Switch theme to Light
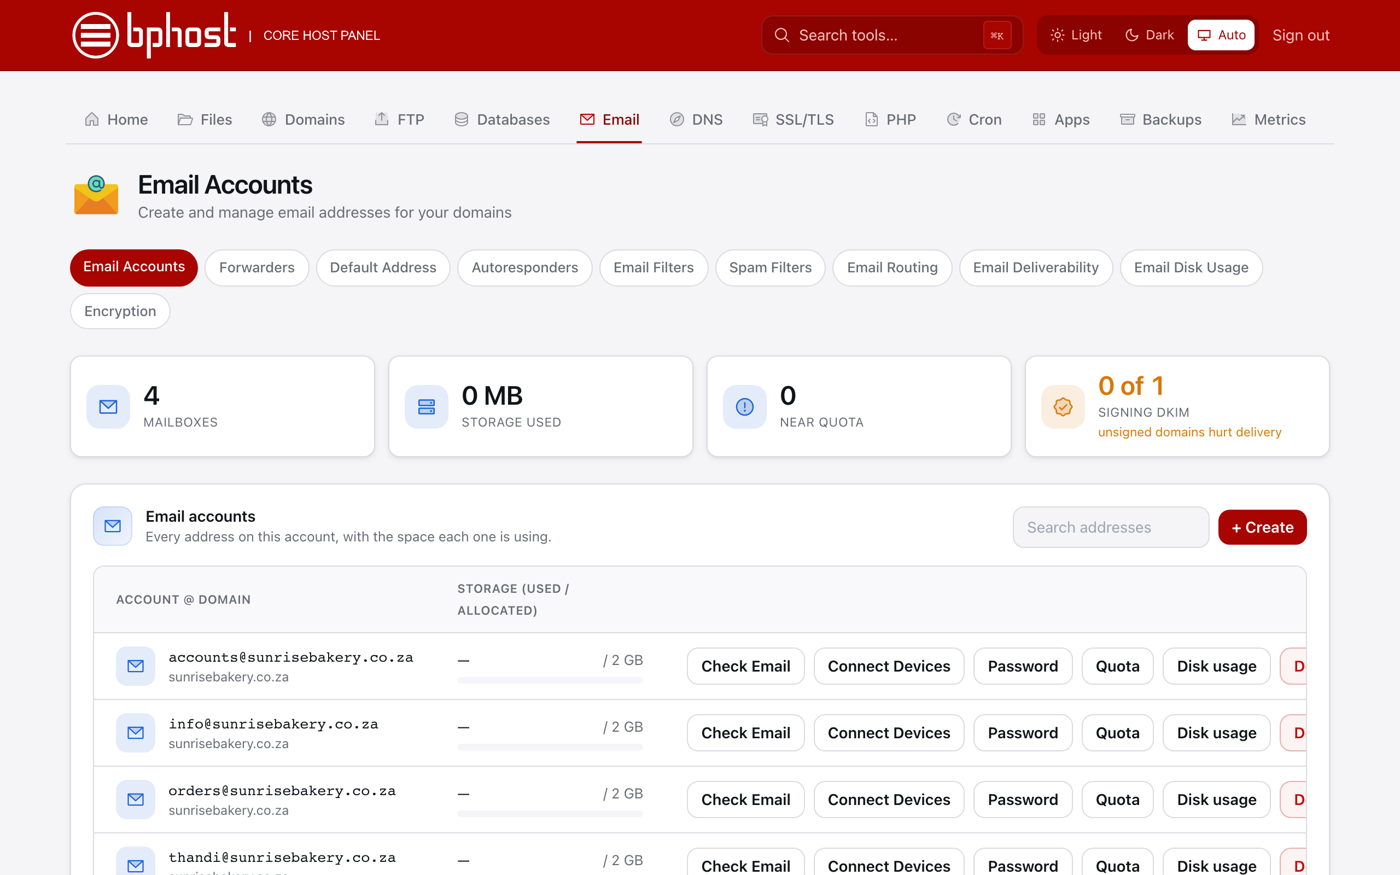The image size is (1400, 875). [x=1076, y=35]
